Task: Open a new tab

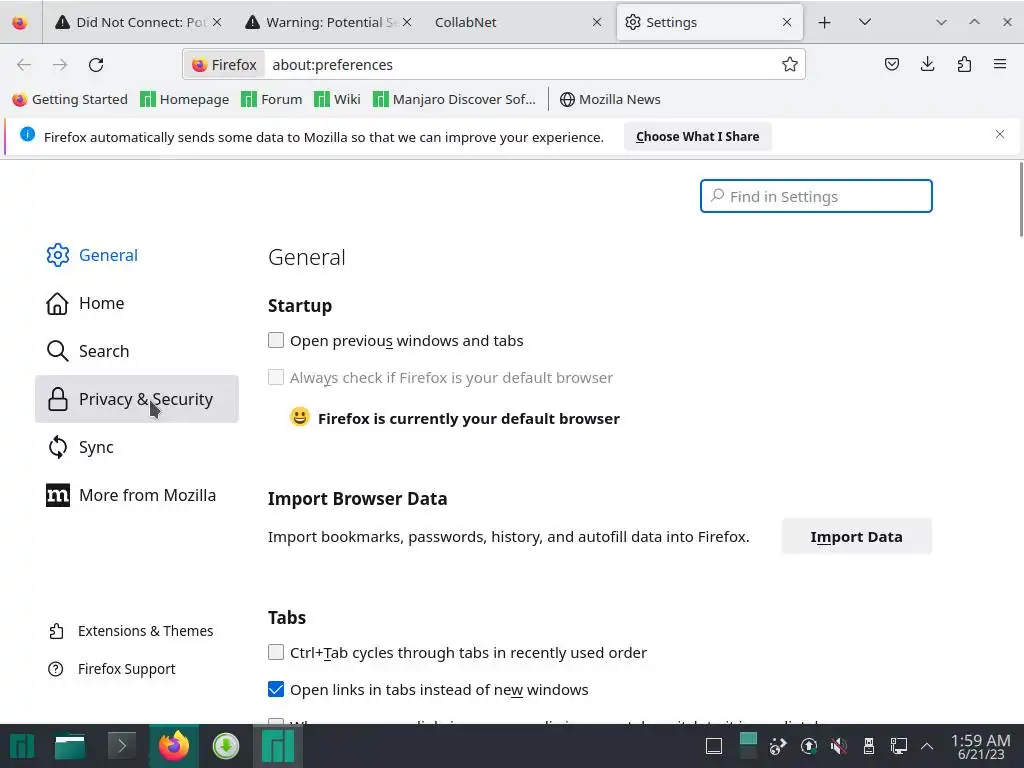Action: tap(824, 22)
